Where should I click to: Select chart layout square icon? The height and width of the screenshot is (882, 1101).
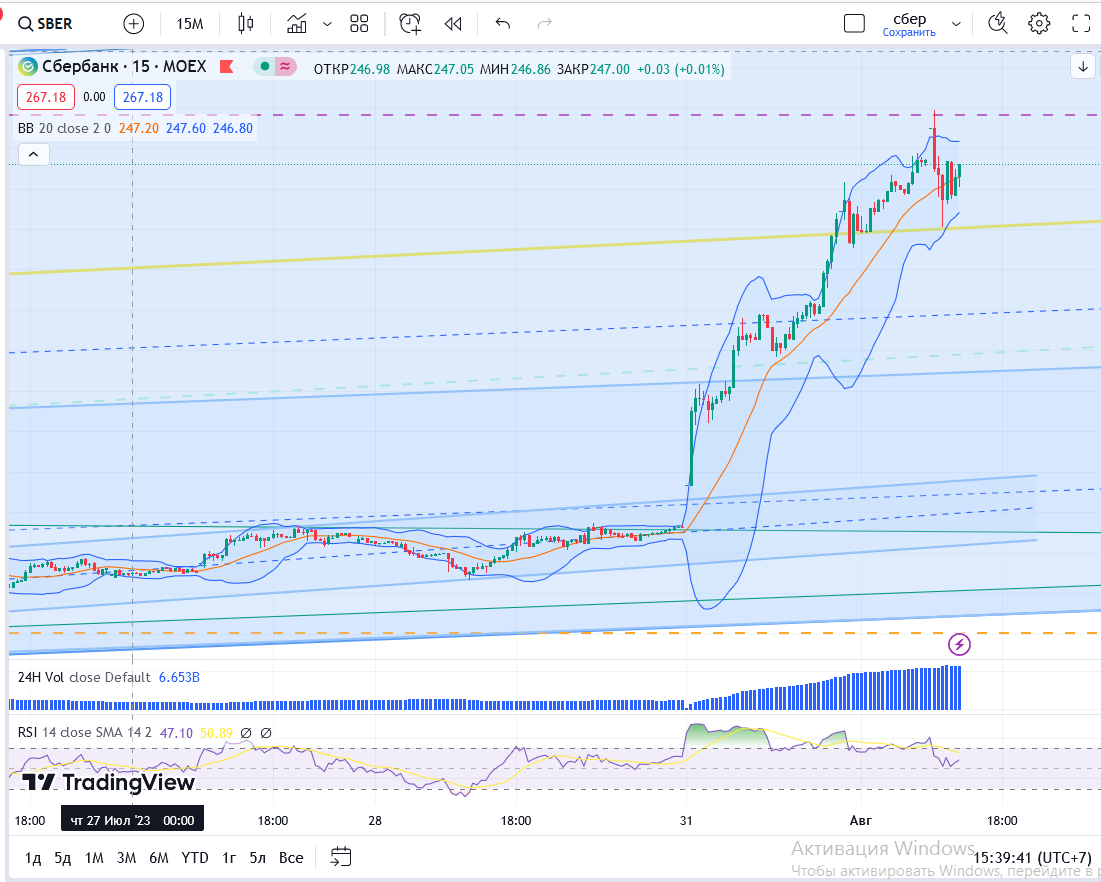pos(854,24)
